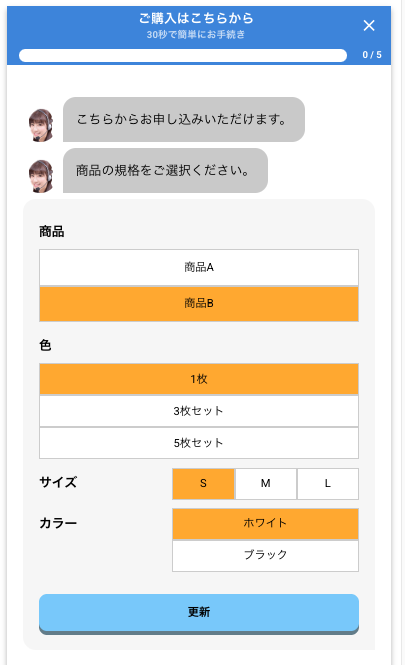Click the 商品の規格をご選択ください message bubble
Image resolution: width=405 pixels, height=665 pixels.
click(x=165, y=170)
